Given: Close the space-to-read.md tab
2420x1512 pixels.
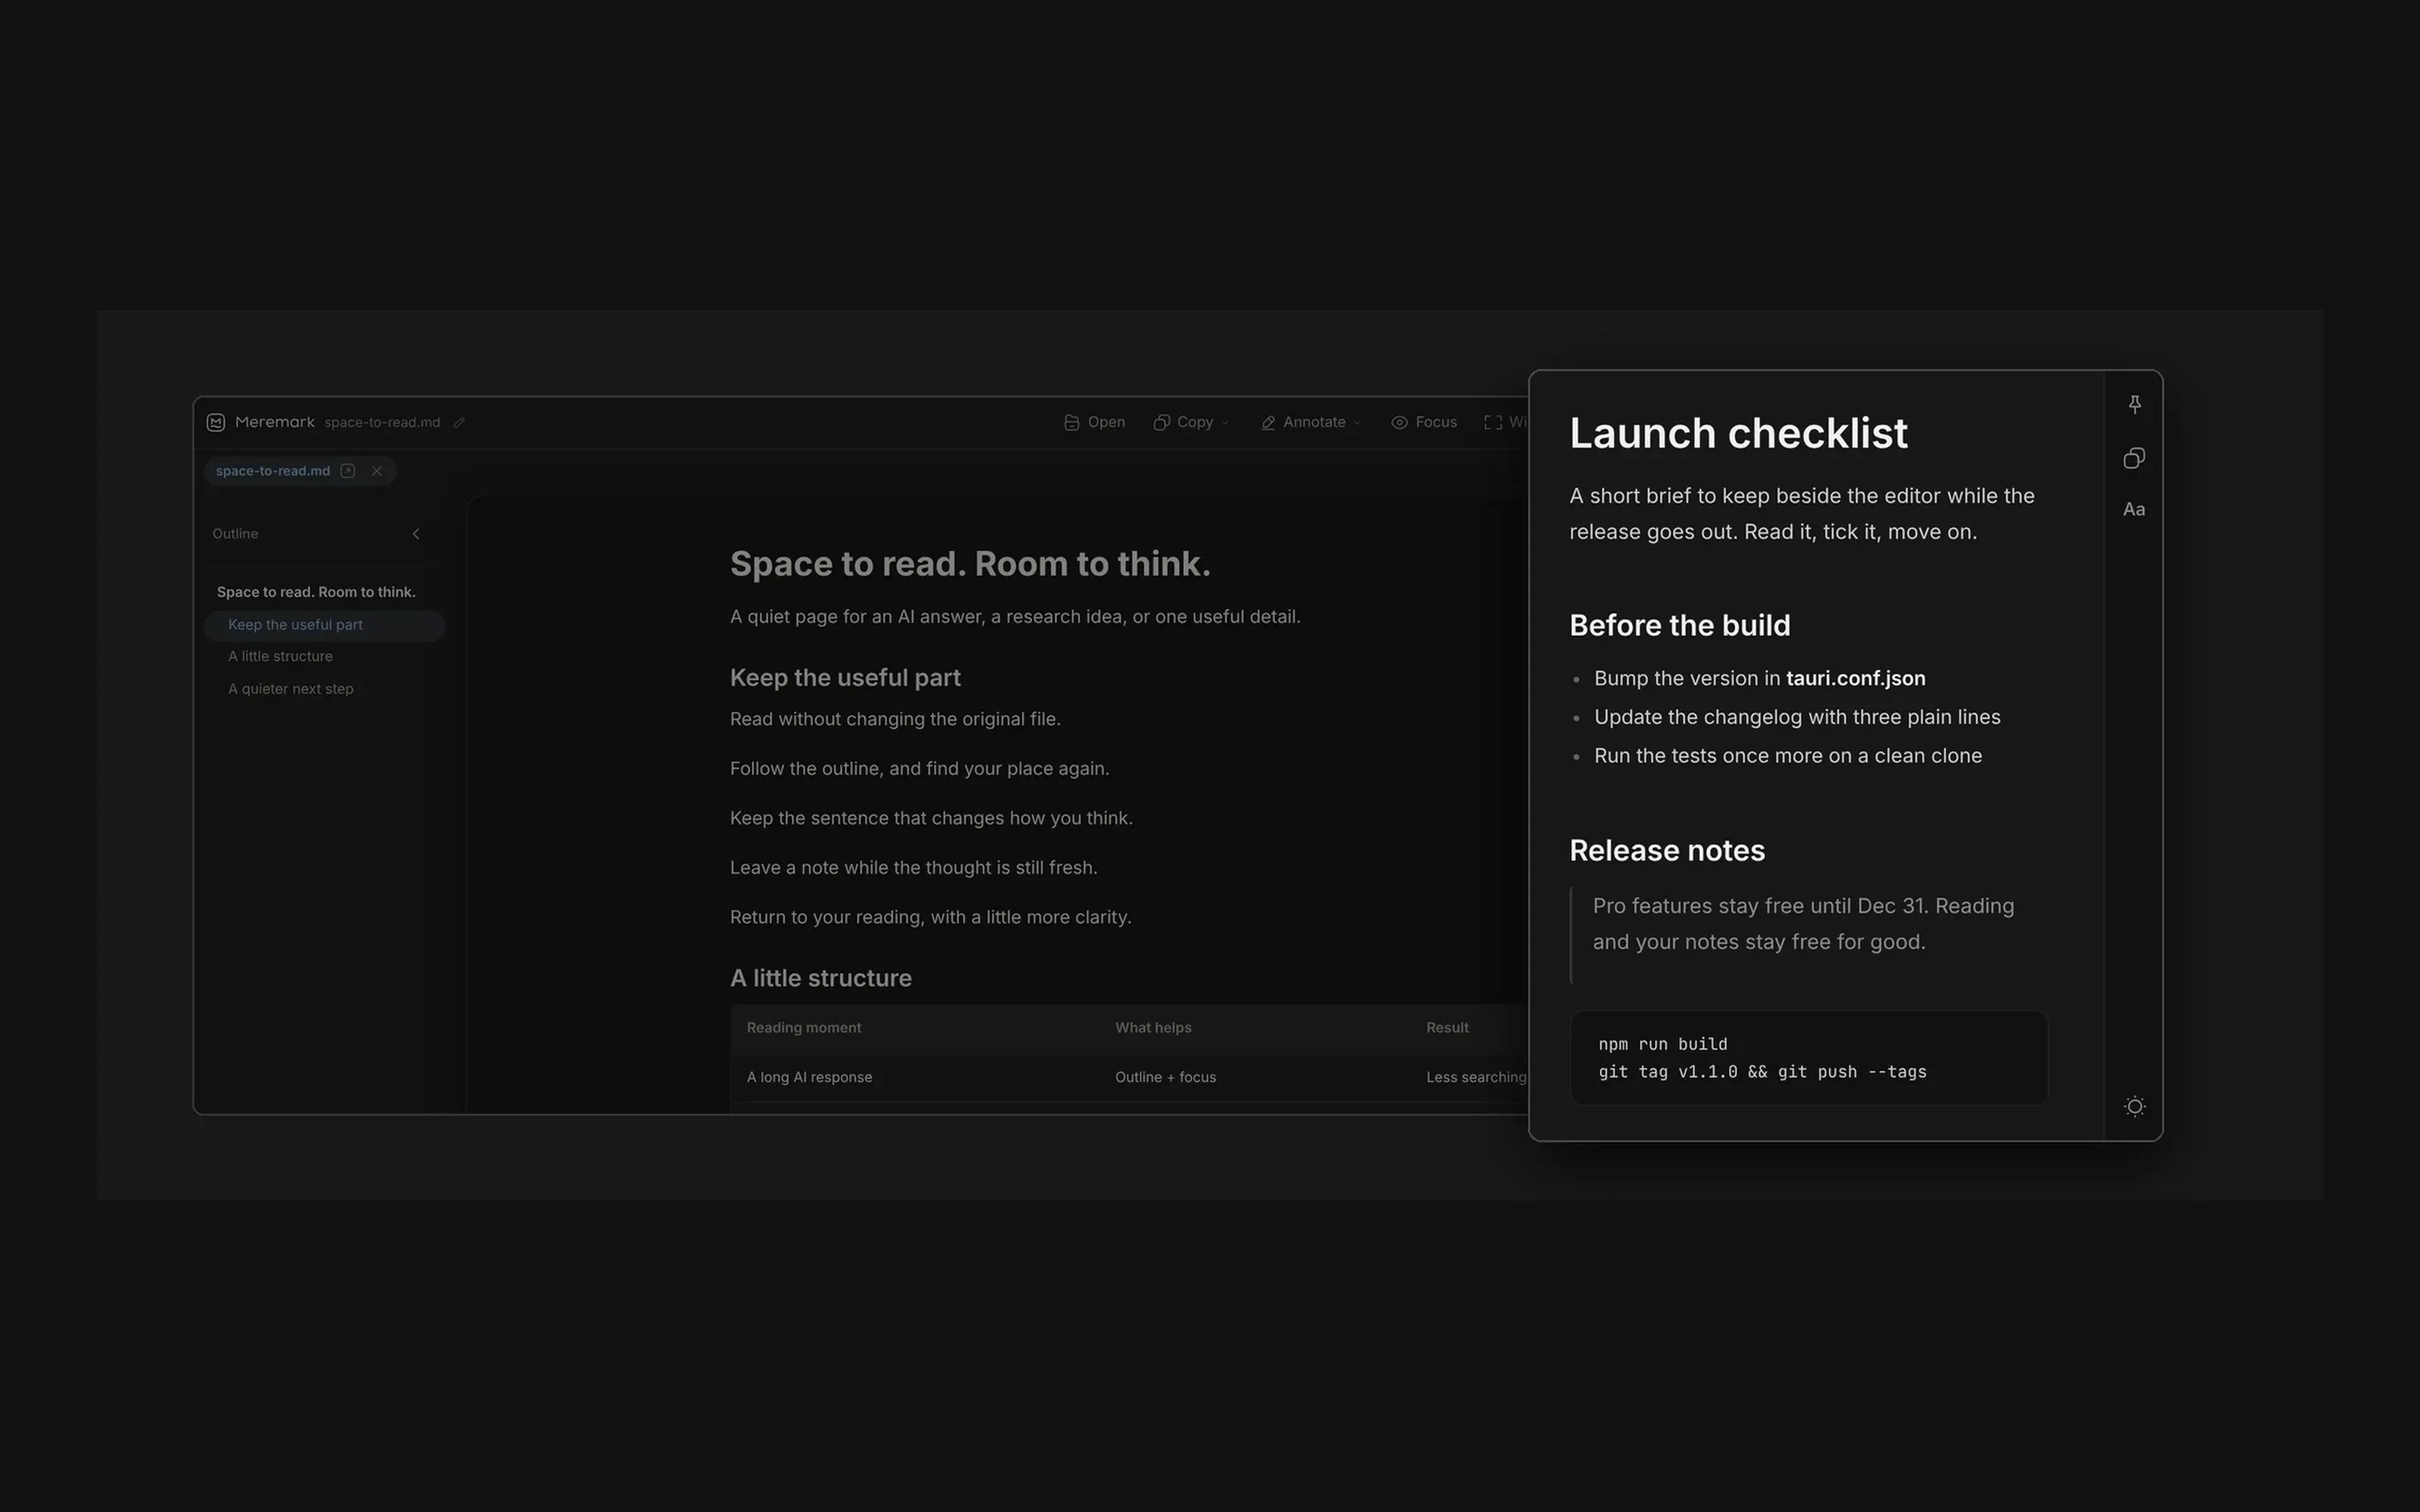Looking at the screenshot, I should click(x=377, y=471).
